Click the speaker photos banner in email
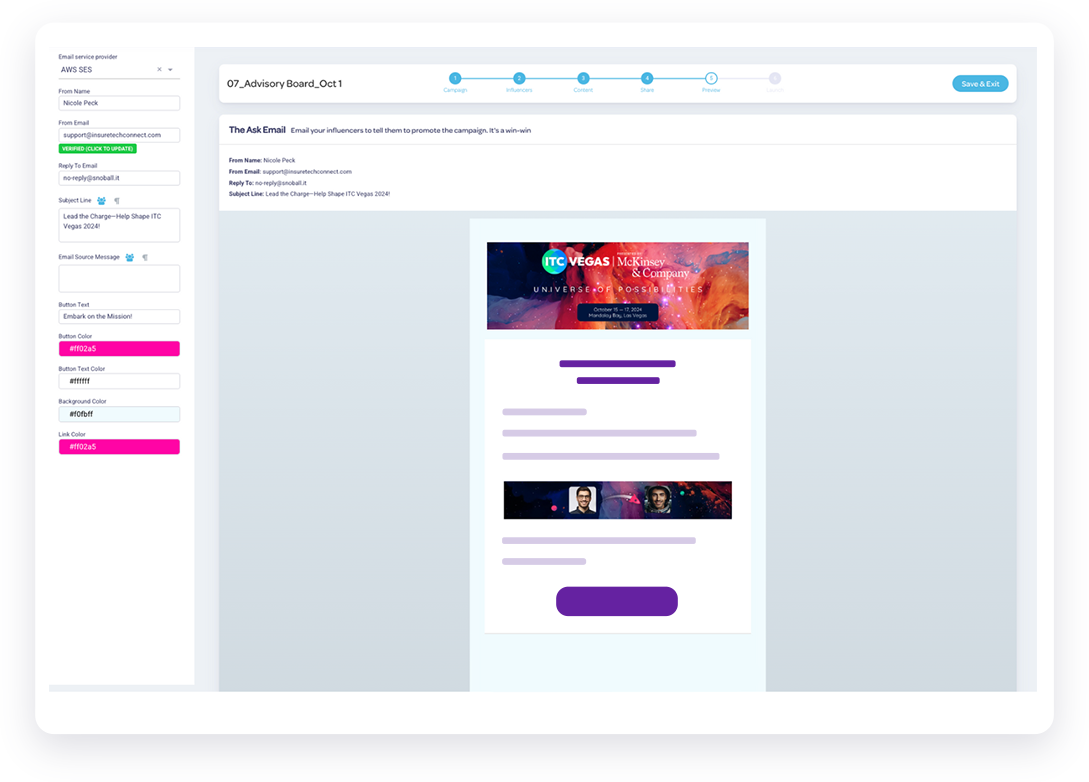Image resolution: width=1089 pixels, height=782 pixels. (x=617, y=500)
